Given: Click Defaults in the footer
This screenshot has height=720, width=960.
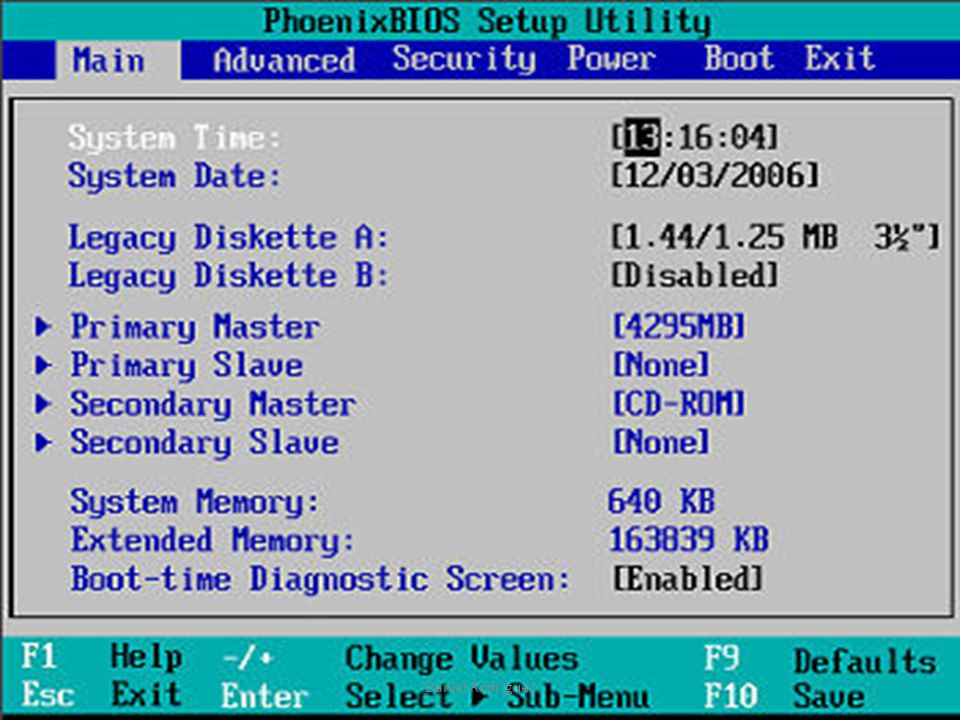Looking at the screenshot, I should point(865,662).
